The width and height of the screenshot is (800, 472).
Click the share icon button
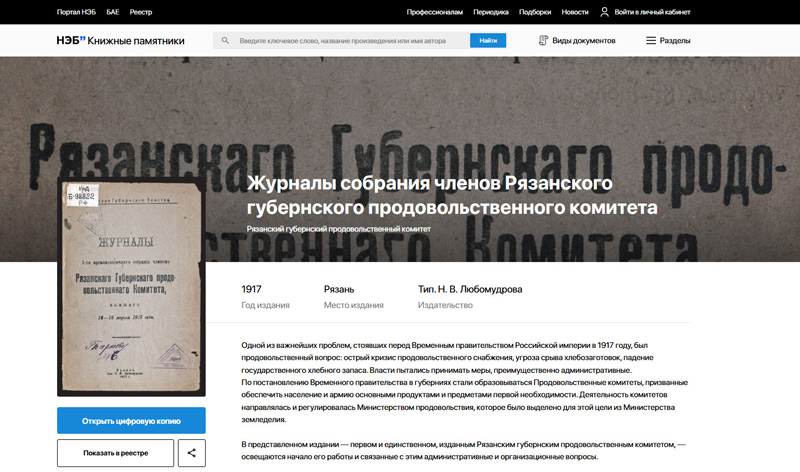(x=191, y=453)
